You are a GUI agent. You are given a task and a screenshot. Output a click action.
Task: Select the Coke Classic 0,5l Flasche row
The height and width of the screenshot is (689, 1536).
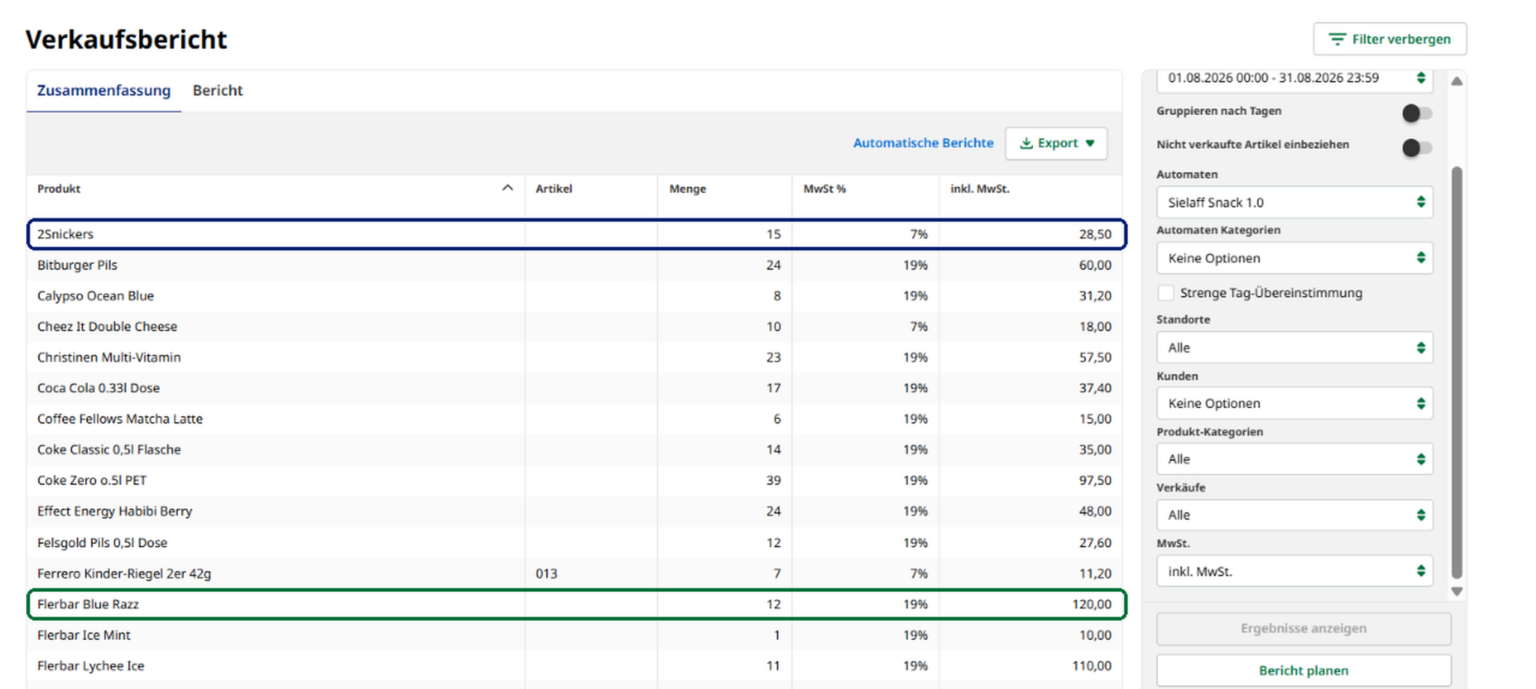(575, 450)
